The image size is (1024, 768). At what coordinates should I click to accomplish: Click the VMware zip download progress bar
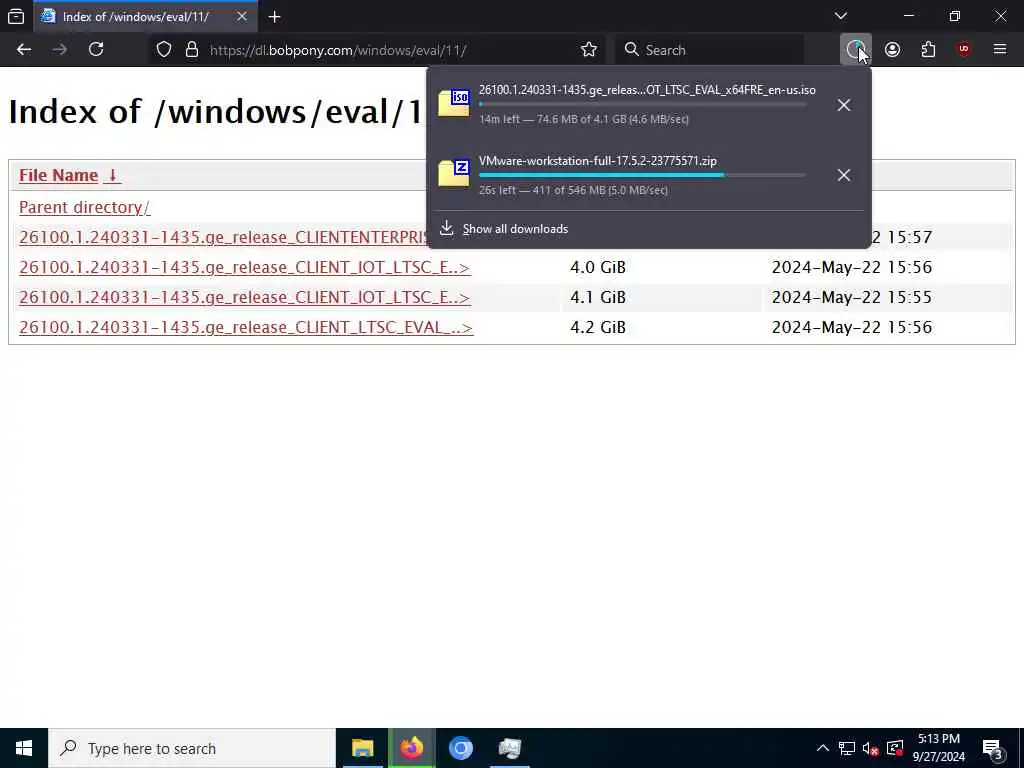[x=643, y=175]
